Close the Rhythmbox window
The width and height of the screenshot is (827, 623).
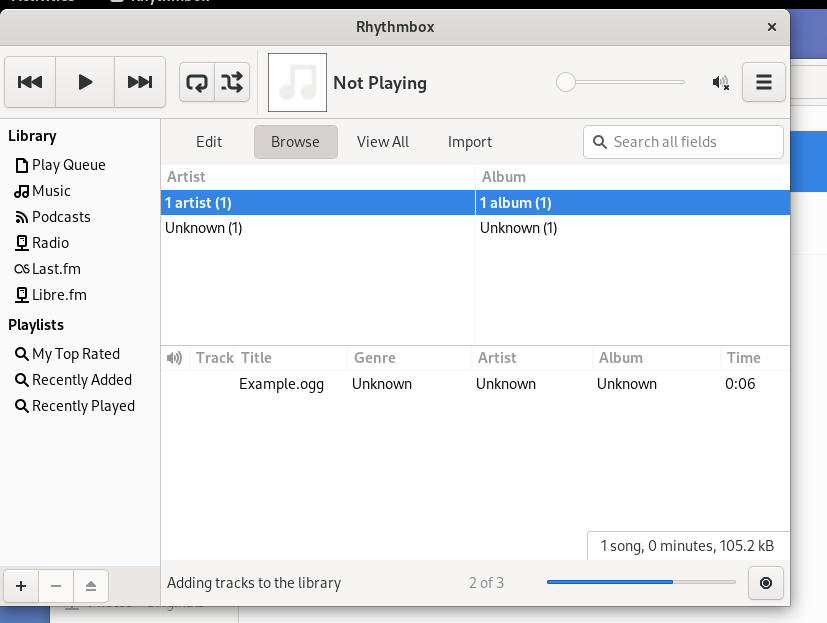pos(772,27)
